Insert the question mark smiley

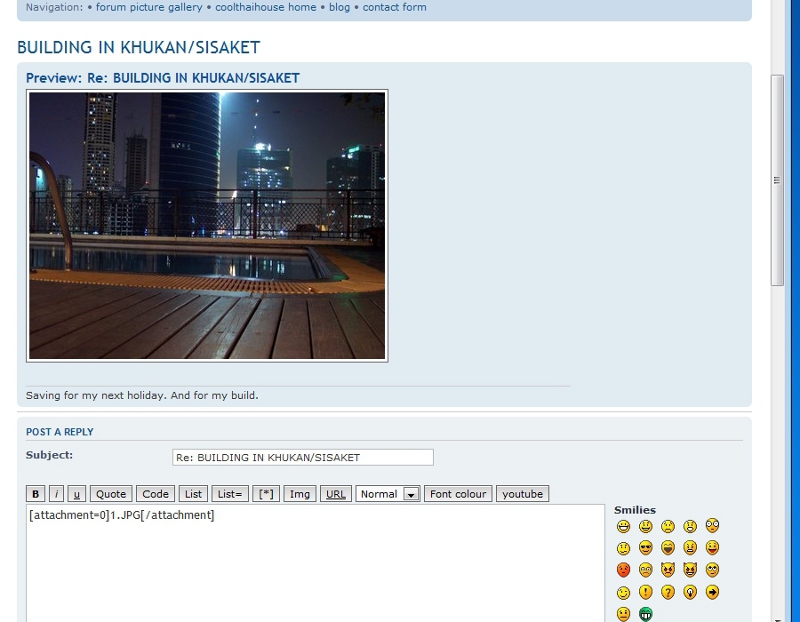pyautogui.click(x=667, y=592)
